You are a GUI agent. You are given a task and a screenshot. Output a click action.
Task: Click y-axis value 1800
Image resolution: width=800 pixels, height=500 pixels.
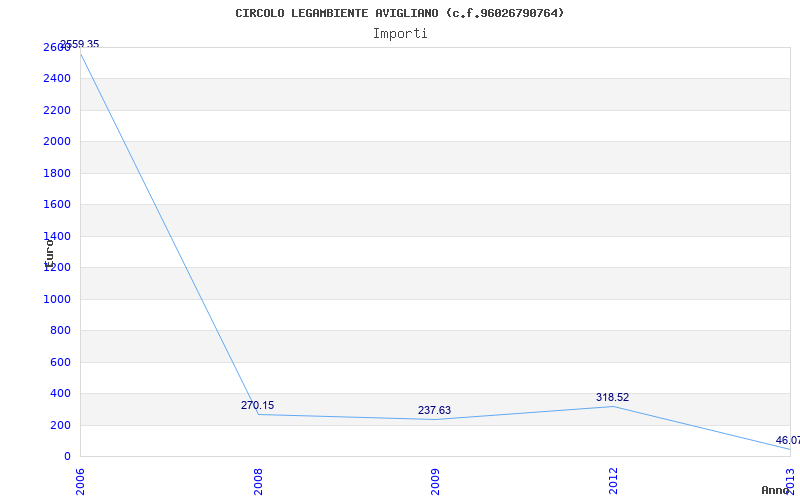point(57,173)
